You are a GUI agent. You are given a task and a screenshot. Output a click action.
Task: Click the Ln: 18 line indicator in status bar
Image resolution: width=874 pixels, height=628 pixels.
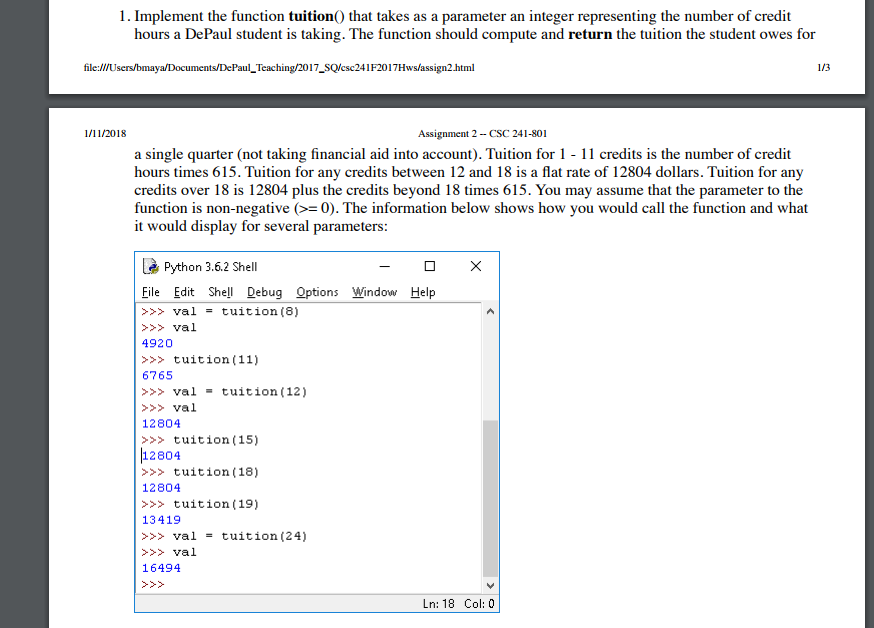point(440,604)
